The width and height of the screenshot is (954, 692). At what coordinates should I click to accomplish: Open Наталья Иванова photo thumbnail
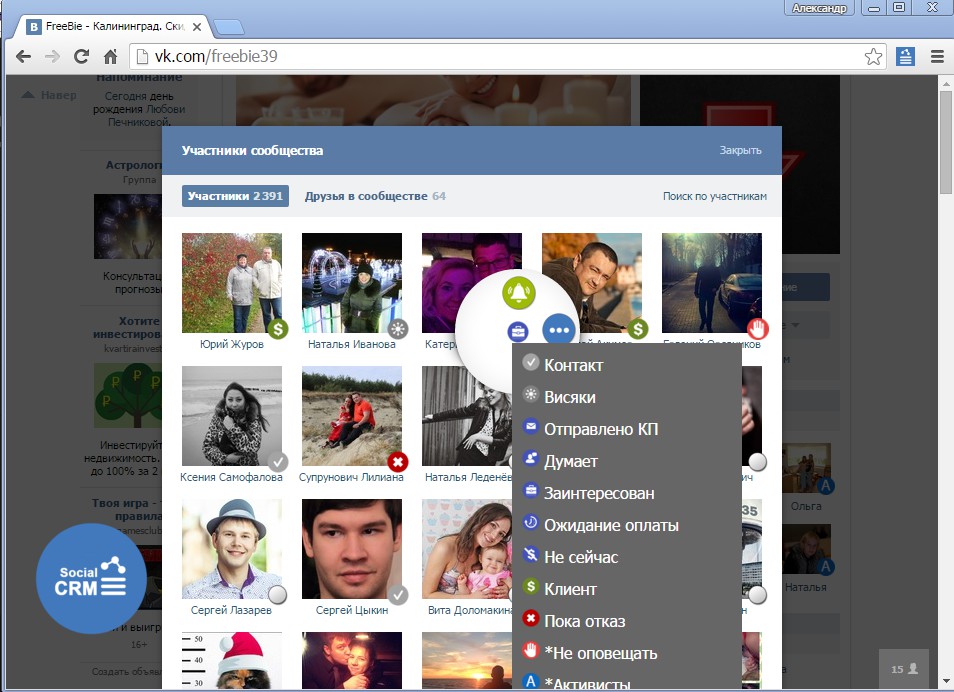pyautogui.click(x=352, y=283)
